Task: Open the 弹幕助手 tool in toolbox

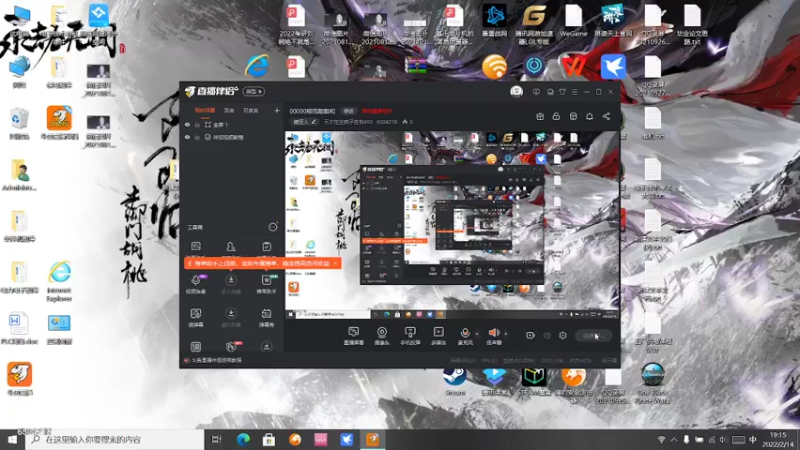Action: click(x=266, y=283)
